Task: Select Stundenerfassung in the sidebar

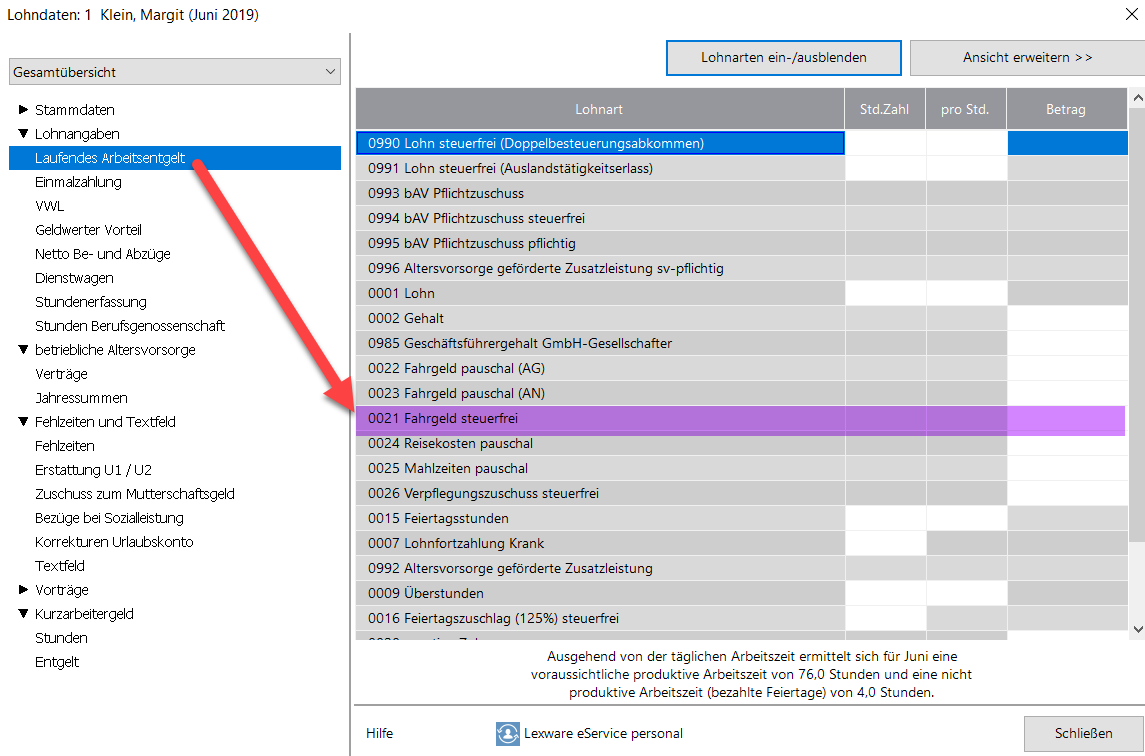Action: [90, 302]
